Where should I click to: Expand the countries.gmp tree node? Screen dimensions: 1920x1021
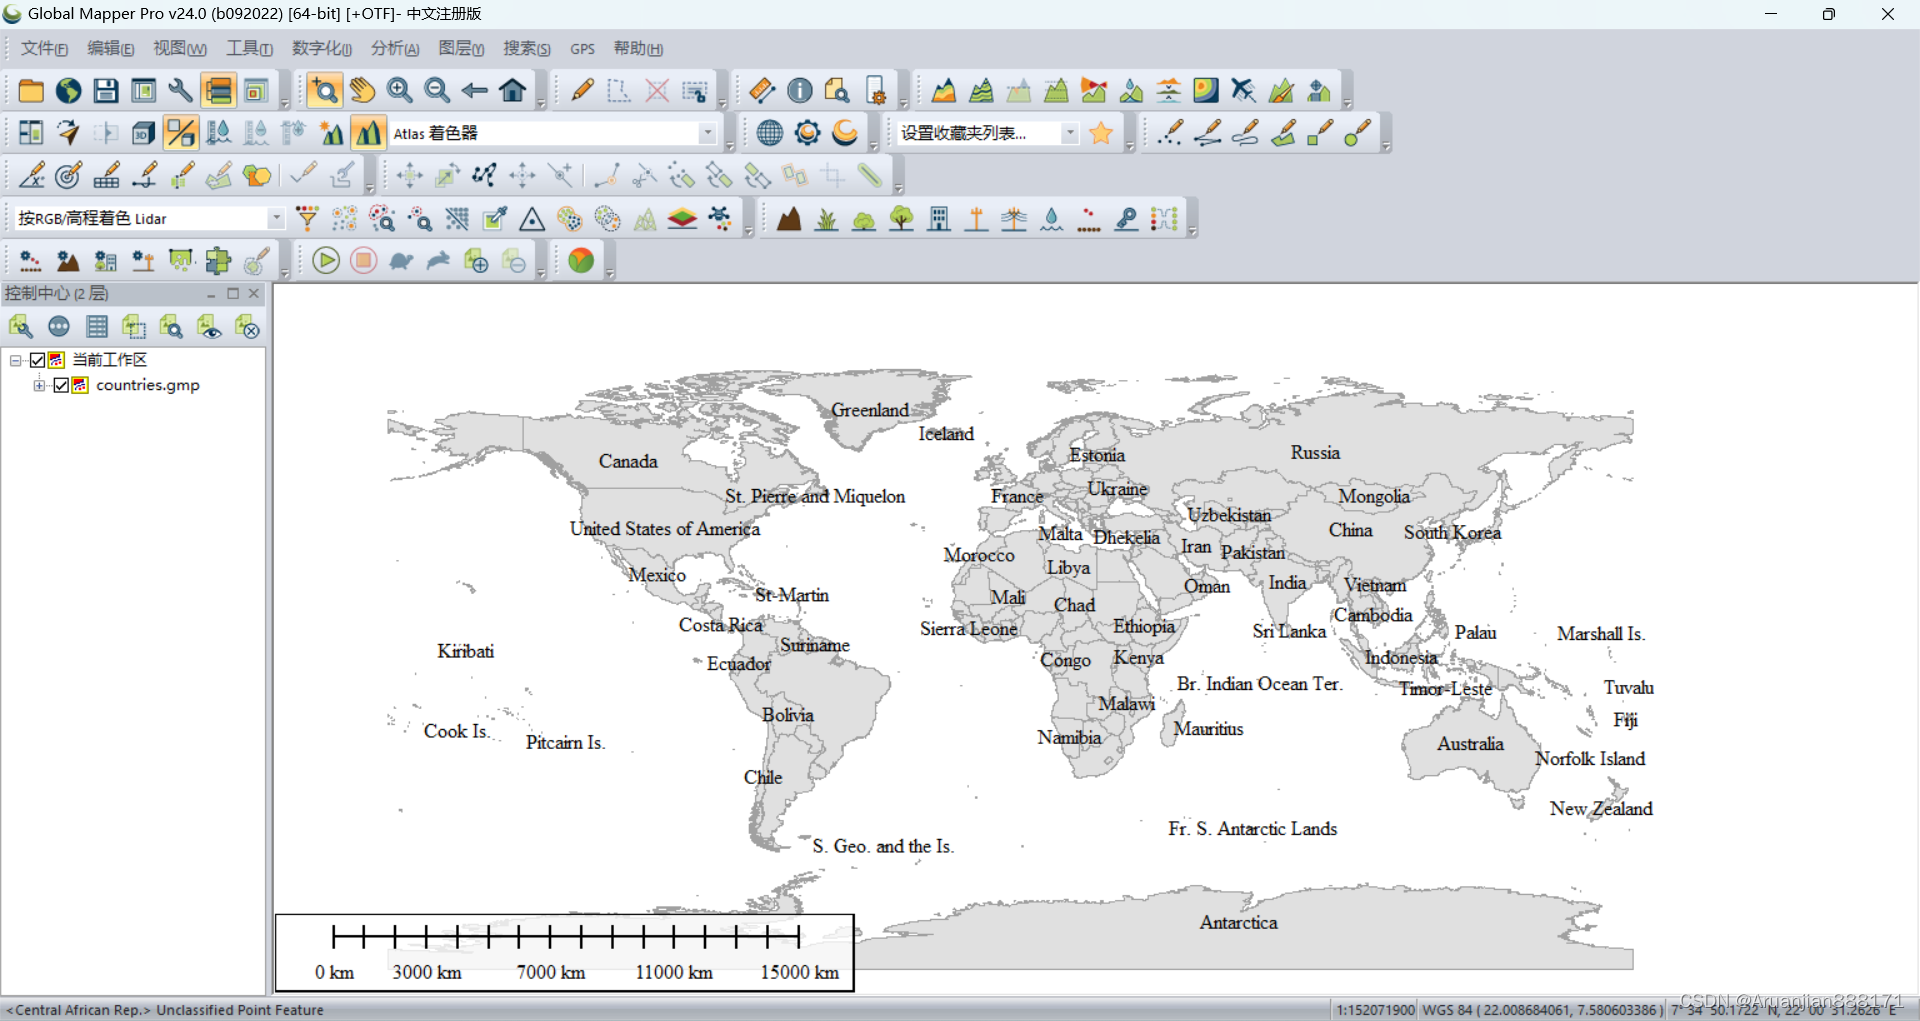(39, 385)
